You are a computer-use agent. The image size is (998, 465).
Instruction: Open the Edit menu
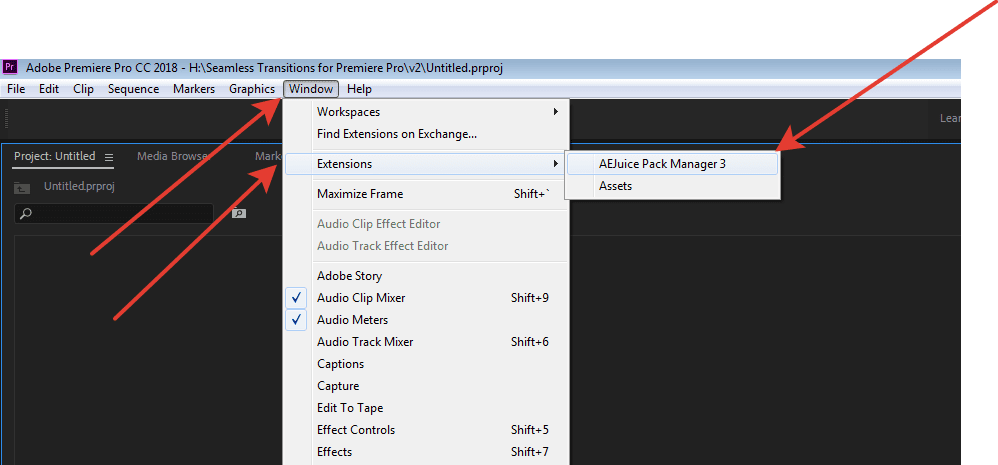point(49,89)
